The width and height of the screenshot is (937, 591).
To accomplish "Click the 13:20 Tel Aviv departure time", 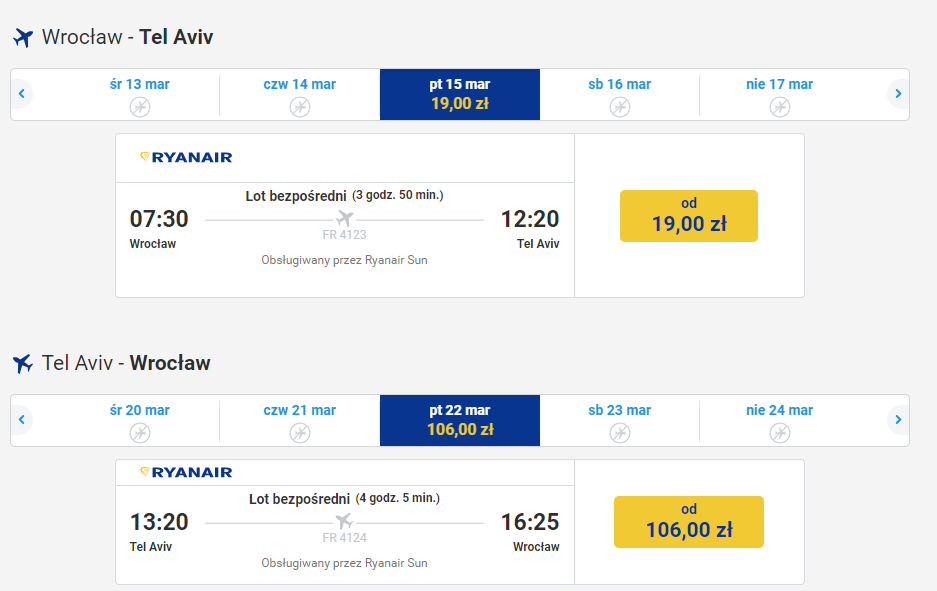I will tap(159, 522).
